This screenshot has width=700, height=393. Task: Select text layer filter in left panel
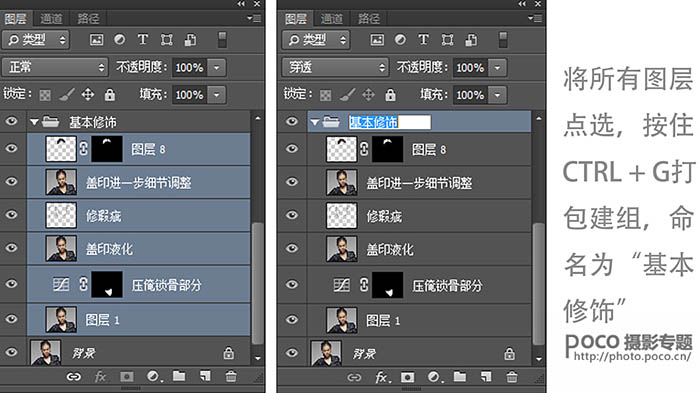(x=143, y=39)
